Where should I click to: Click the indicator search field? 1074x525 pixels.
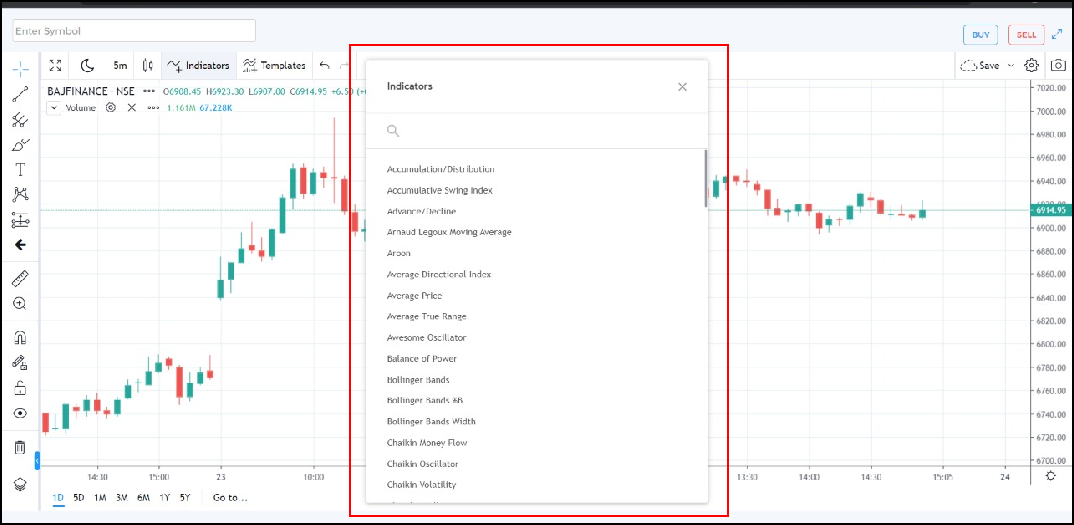[540, 131]
